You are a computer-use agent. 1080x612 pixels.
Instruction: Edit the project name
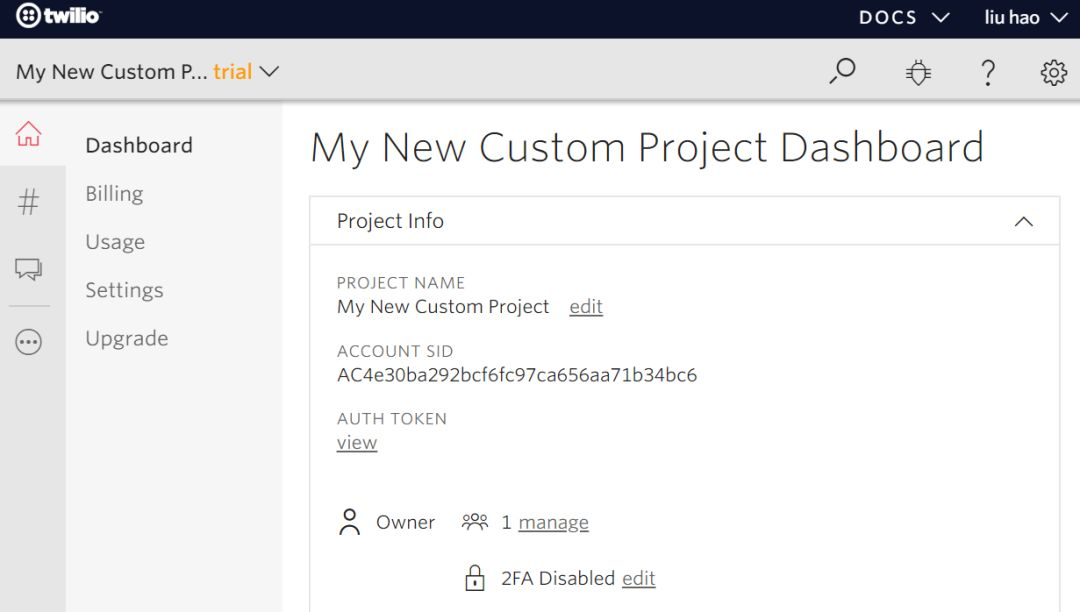585,306
